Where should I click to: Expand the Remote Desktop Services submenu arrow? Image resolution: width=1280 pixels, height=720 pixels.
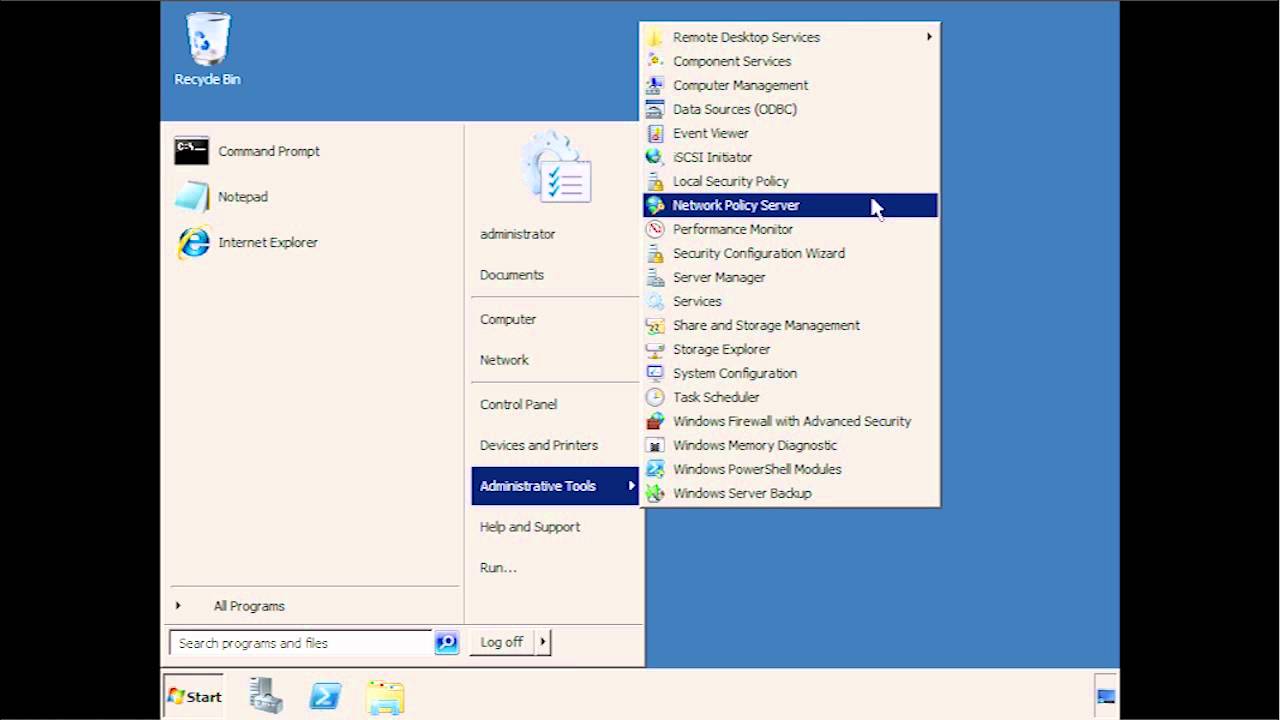click(929, 37)
